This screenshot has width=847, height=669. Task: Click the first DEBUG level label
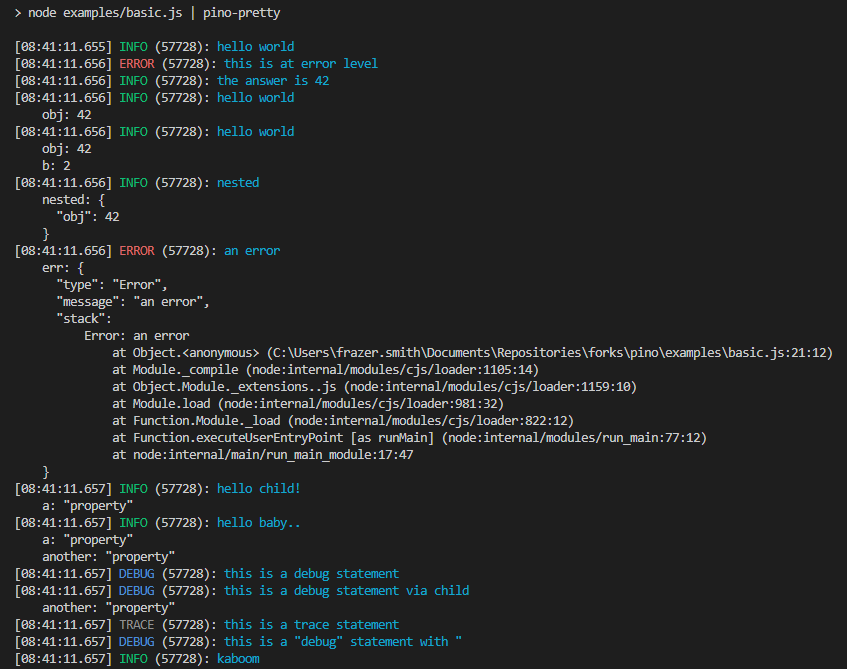[x=137, y=573]
